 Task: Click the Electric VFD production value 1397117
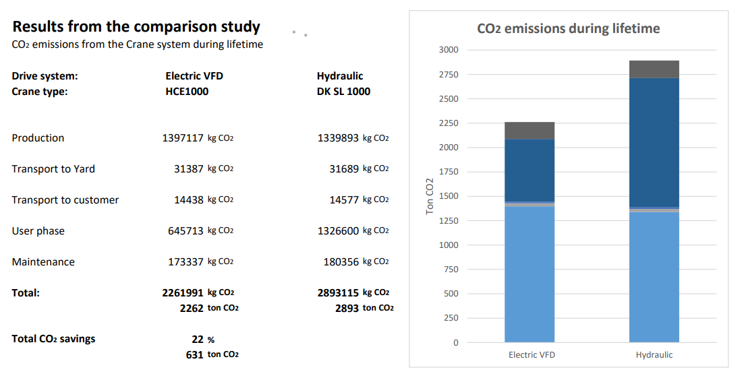(x=183, y=138)
